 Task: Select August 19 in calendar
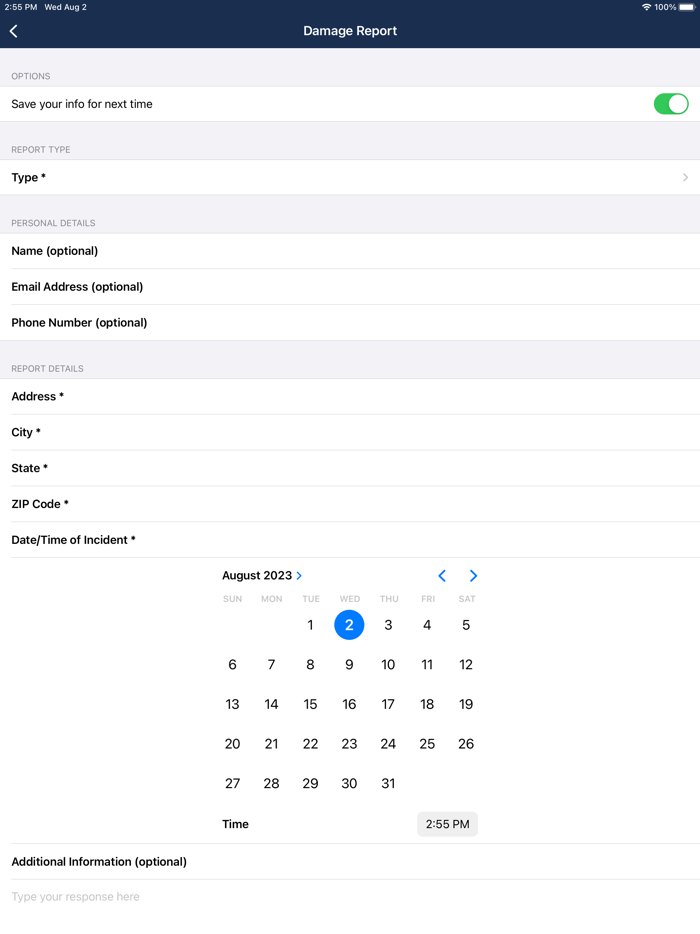(466, 704)
